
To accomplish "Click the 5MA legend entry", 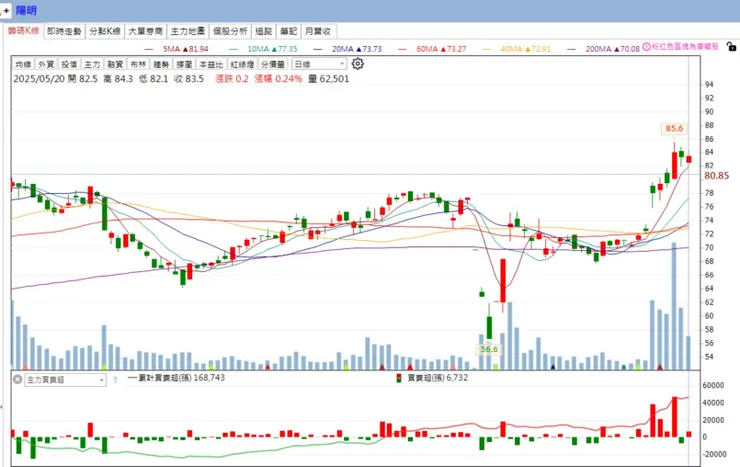I will pos(177,49).
